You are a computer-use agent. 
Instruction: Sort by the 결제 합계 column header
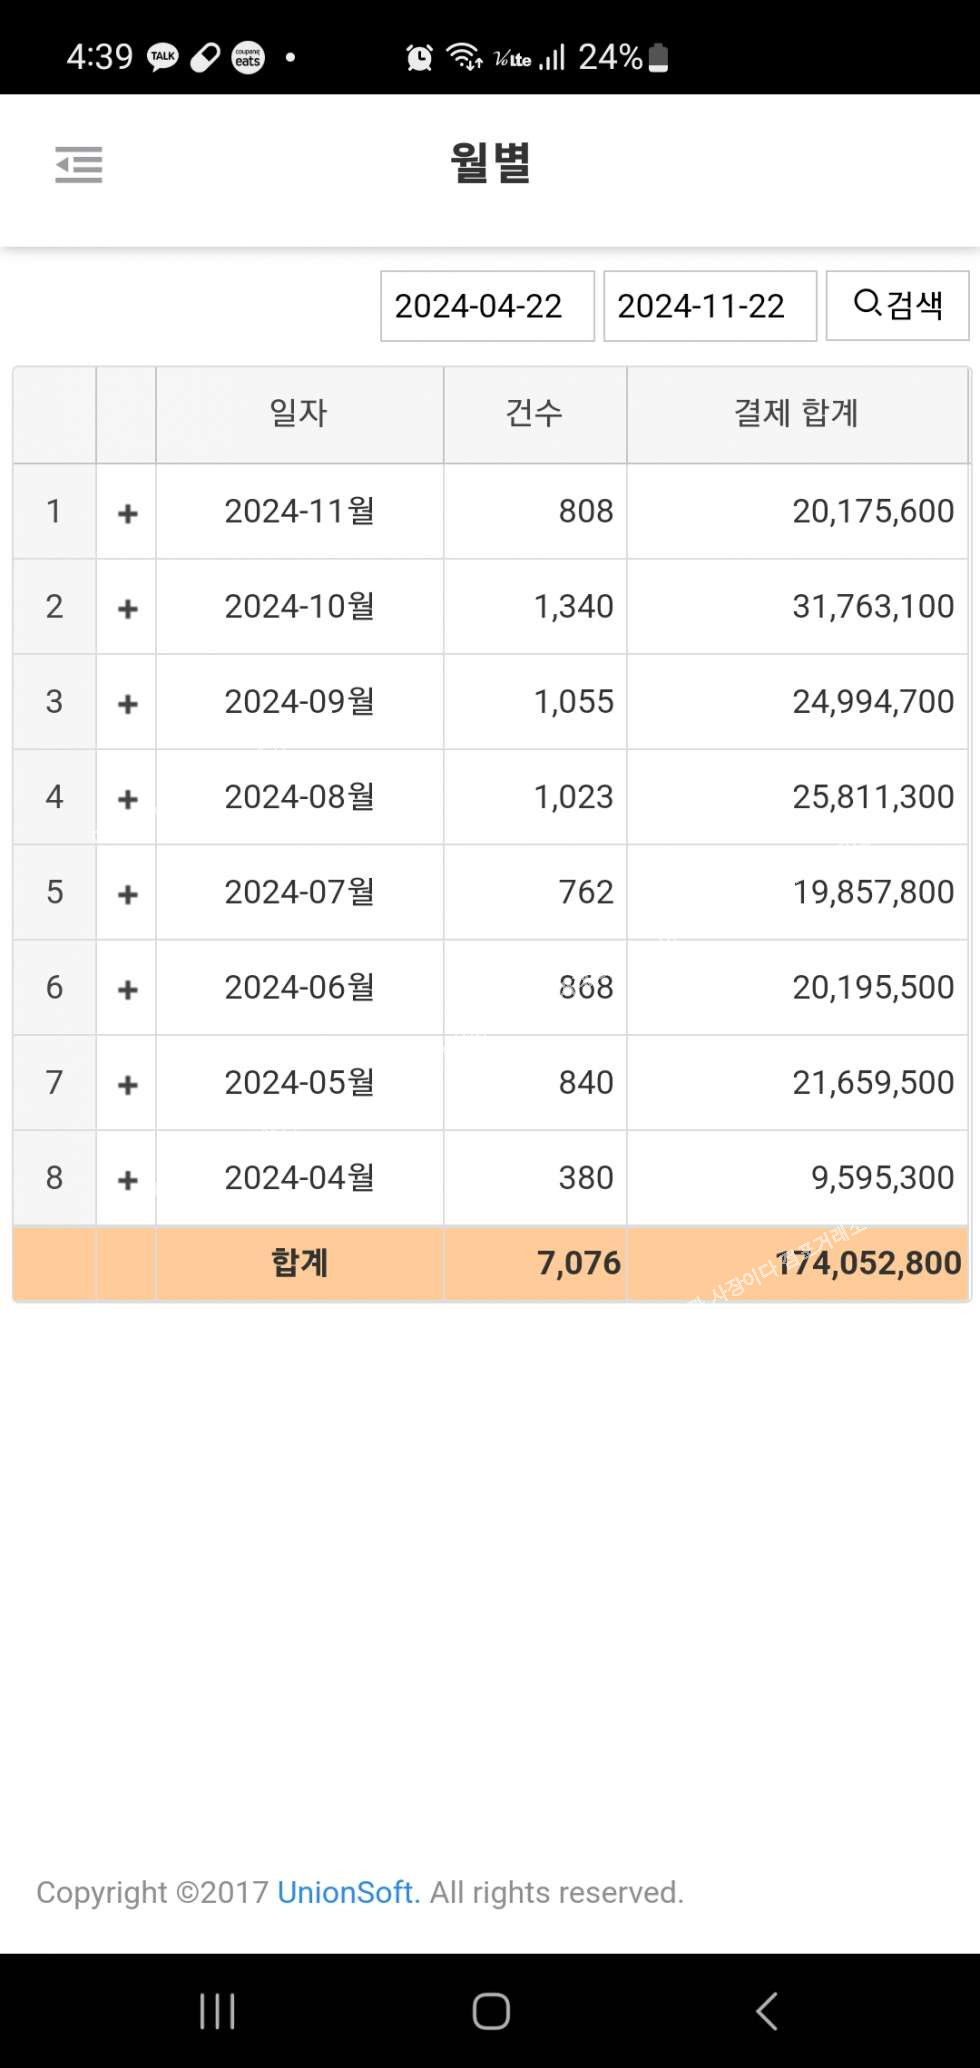coord(796,413)
